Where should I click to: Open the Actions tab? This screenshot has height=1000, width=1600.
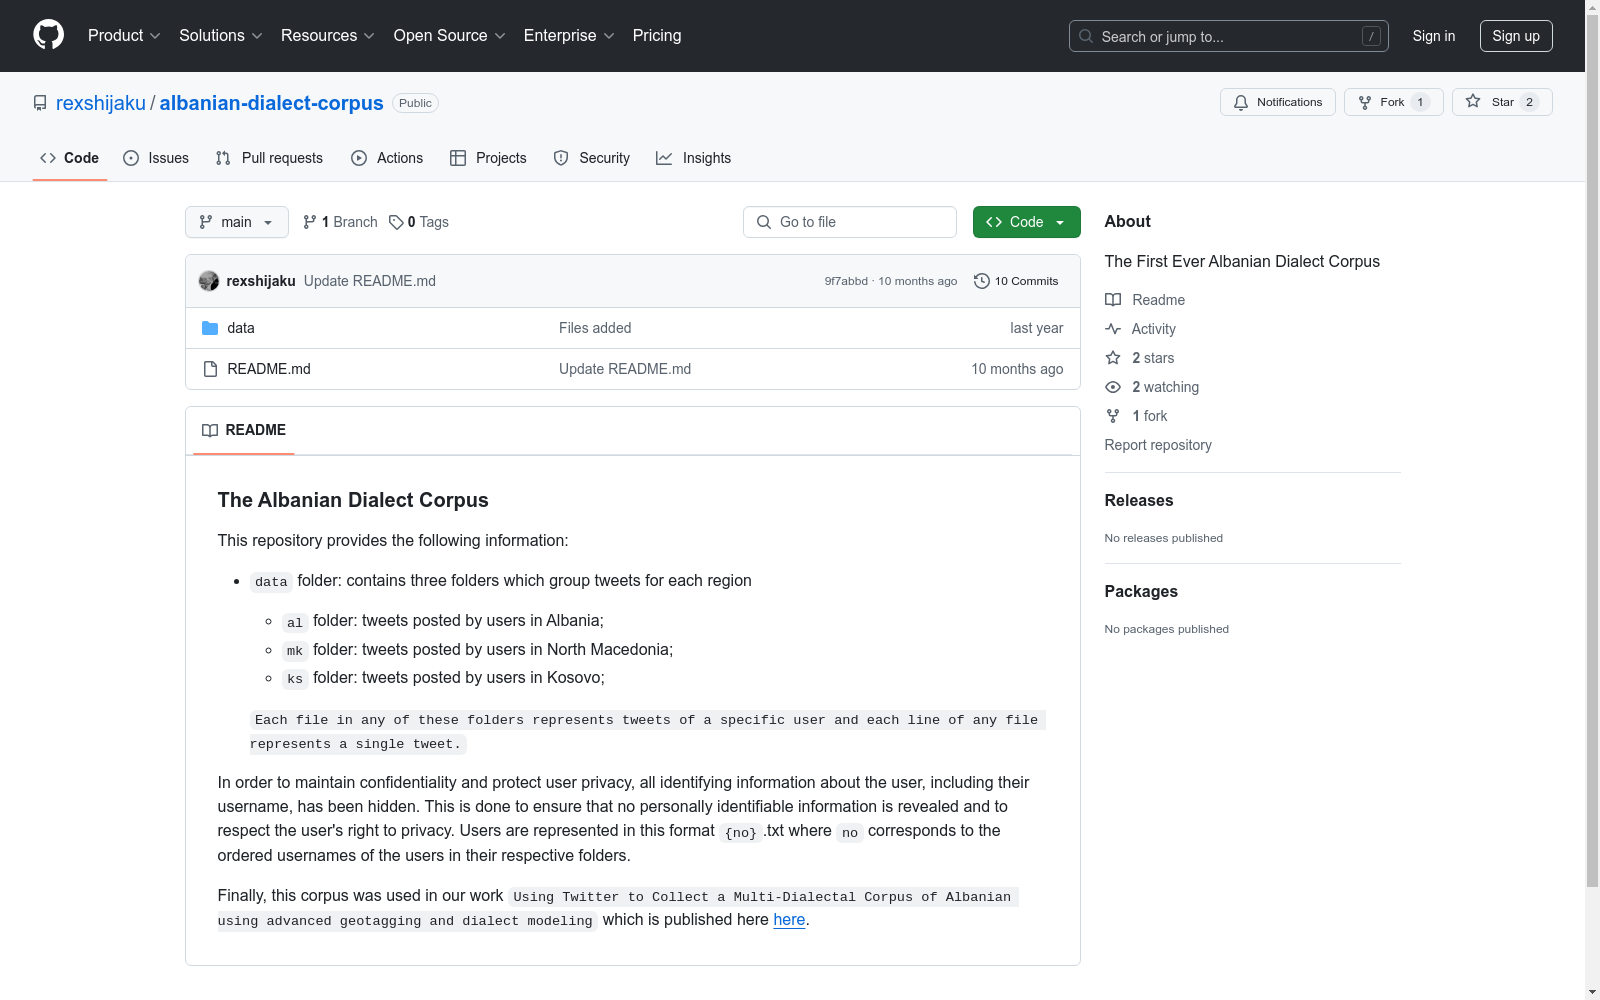tap(387, 158)
